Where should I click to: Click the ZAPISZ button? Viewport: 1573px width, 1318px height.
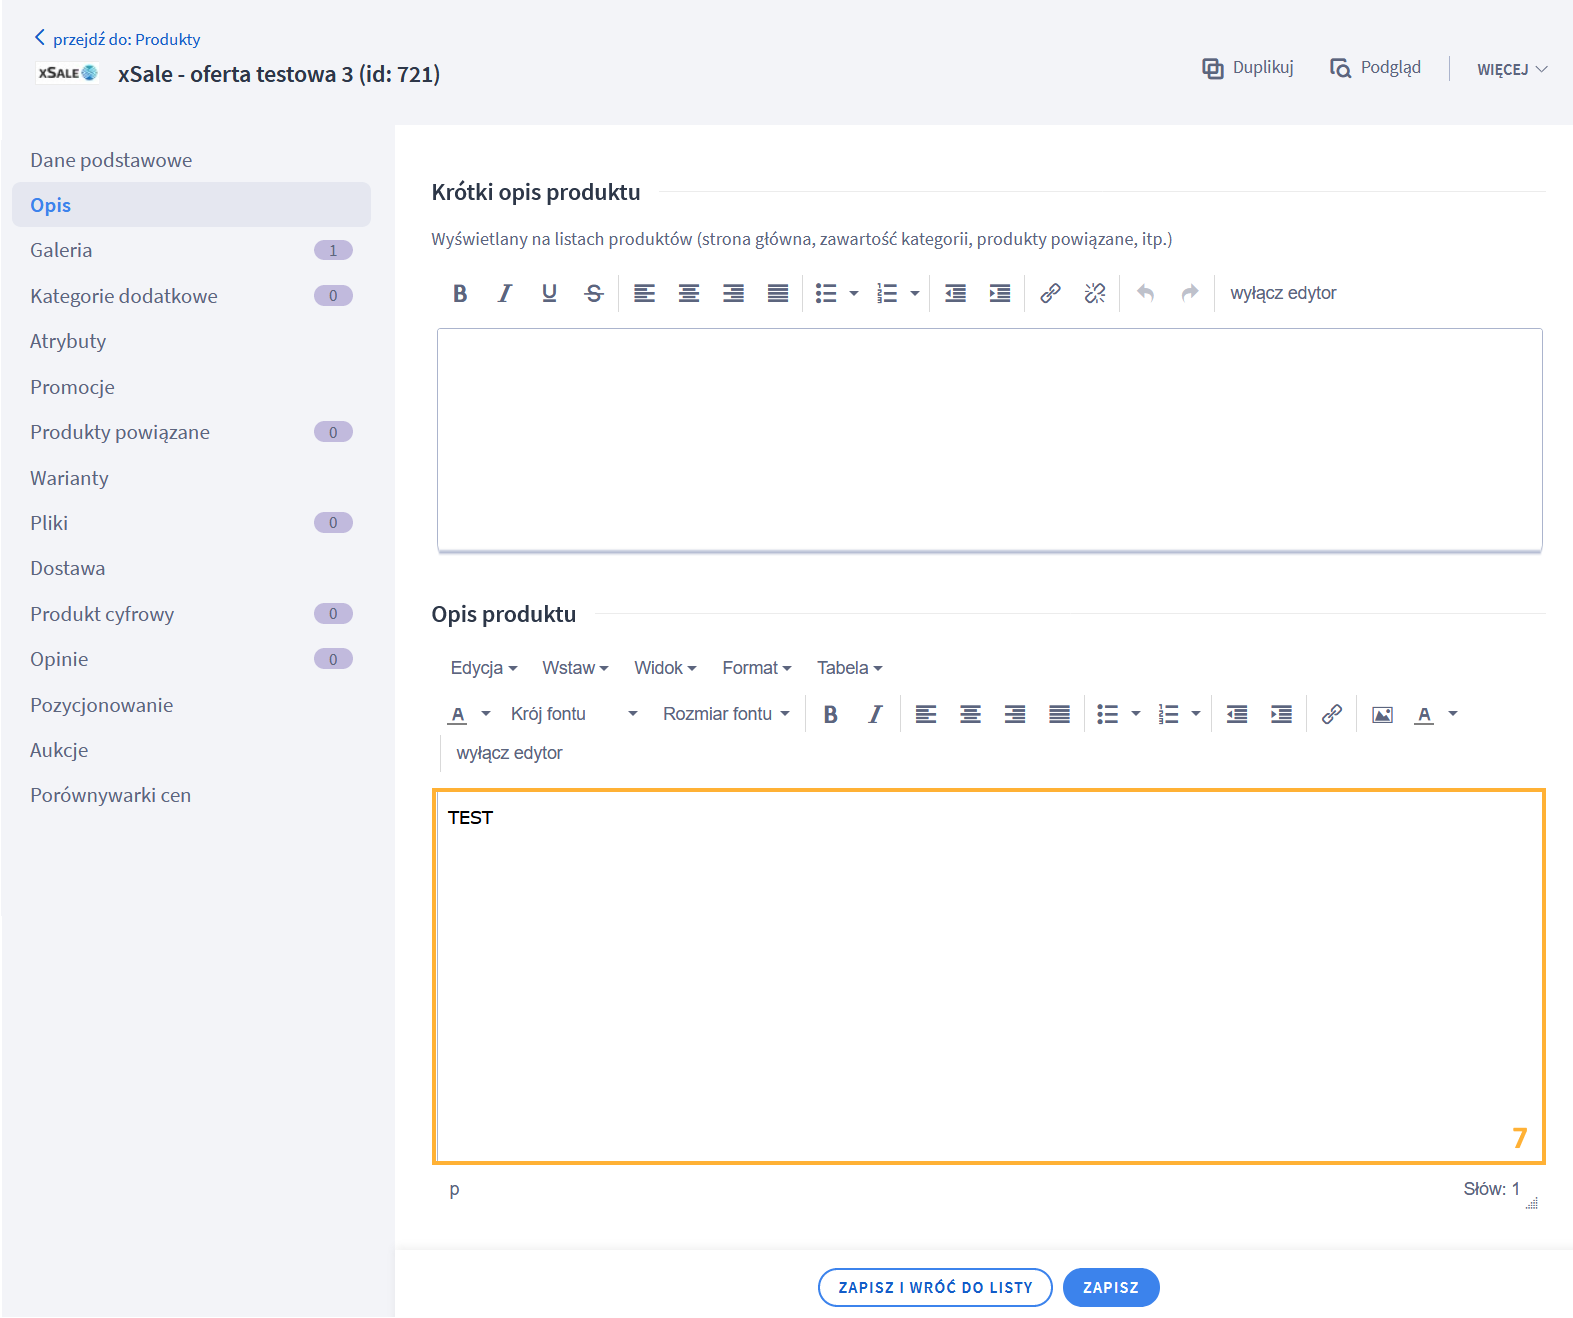[1110, 1287]
